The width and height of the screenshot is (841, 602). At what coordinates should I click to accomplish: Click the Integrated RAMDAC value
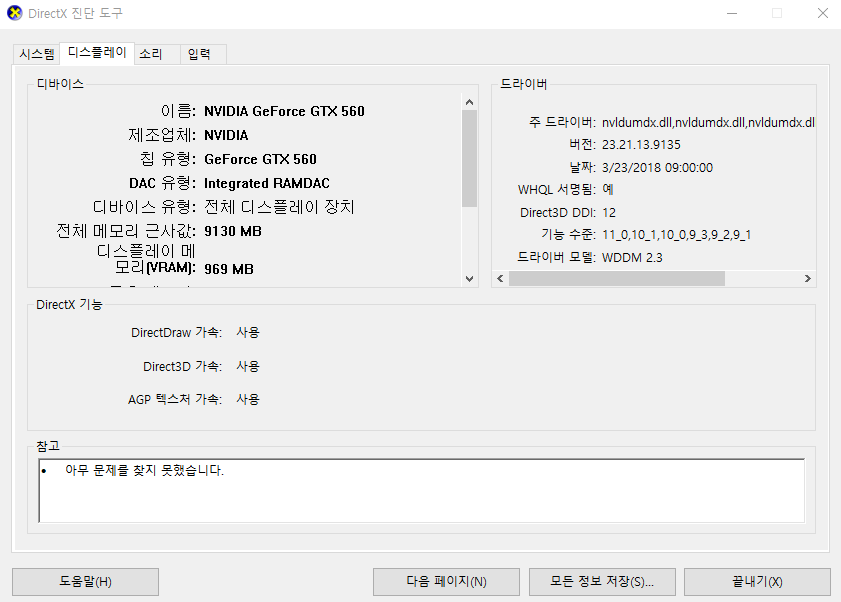tap(267, 183)
